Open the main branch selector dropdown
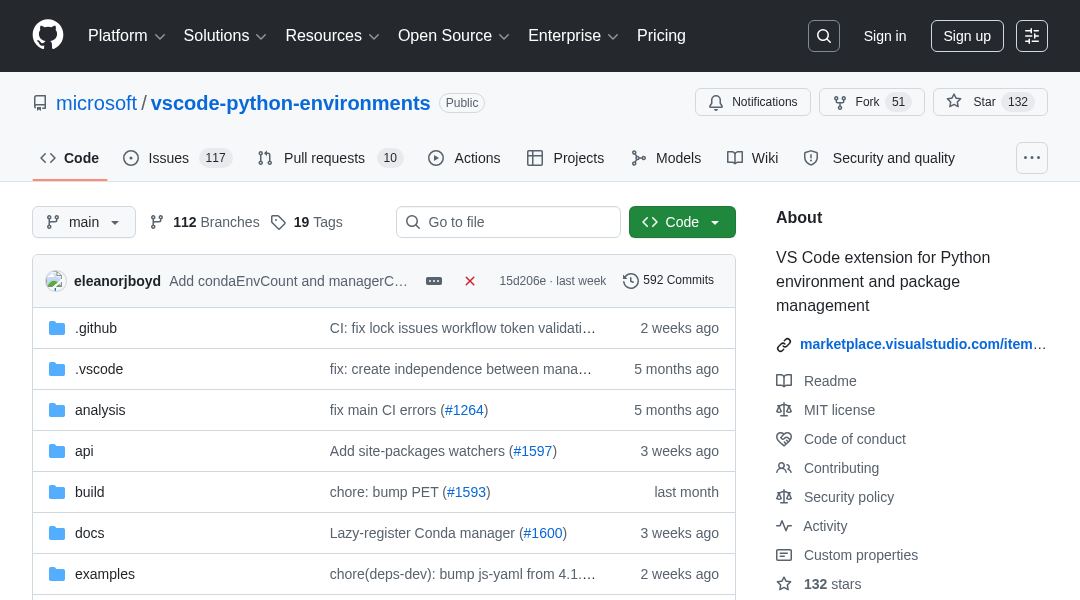The height and width of the screenshot is (600, 1080). [x=84, y=222]
